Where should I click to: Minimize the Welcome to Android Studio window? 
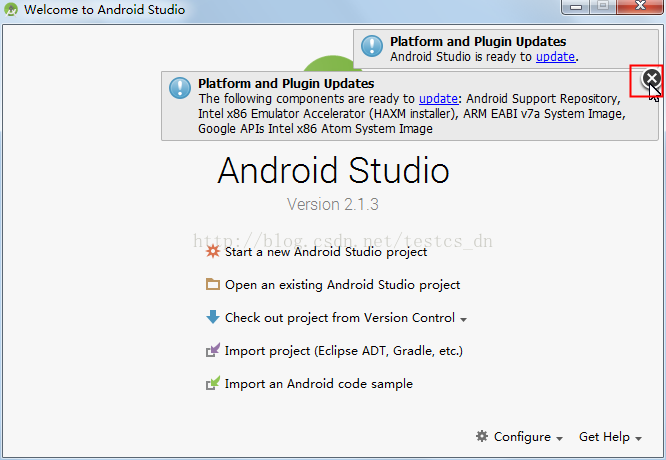pyautogui.click(x=576, y=7)
